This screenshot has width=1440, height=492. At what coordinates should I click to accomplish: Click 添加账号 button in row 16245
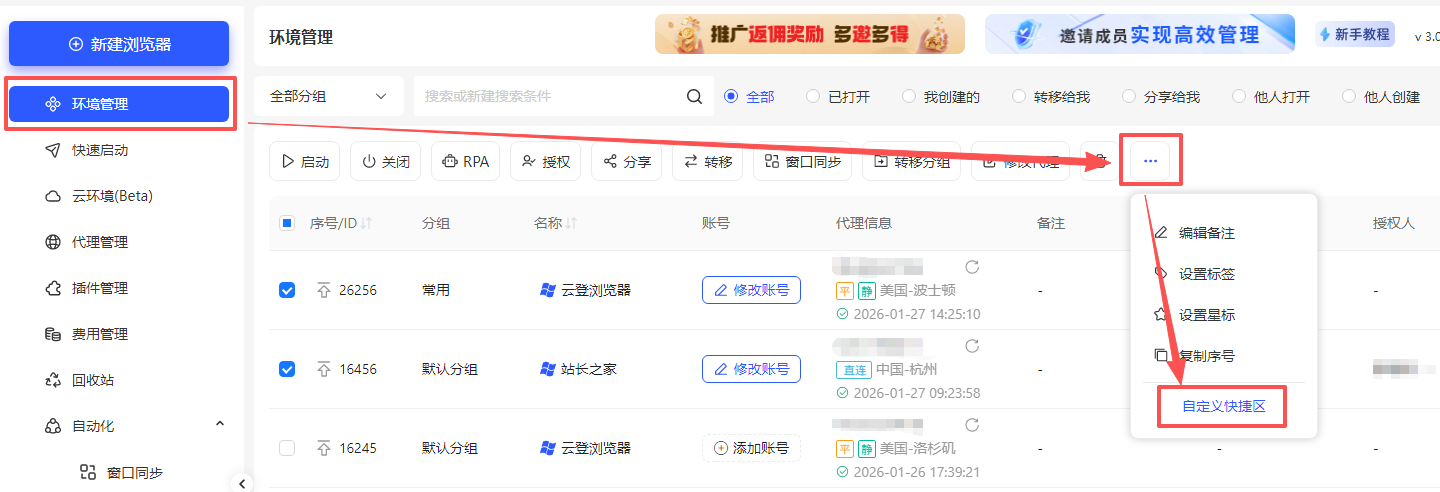click(751, 448)
